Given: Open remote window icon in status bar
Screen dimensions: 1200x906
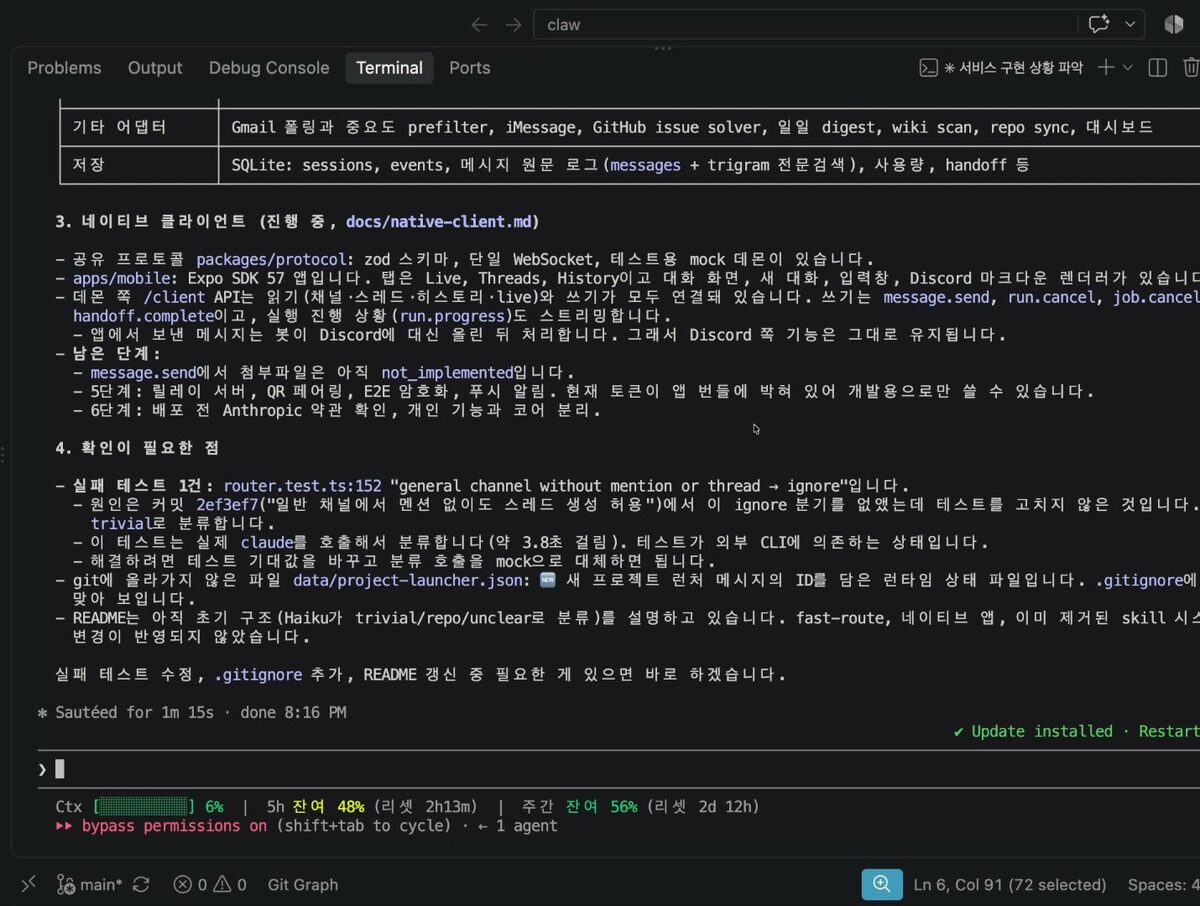Looking at the screenshot, I should coord(28,885).
